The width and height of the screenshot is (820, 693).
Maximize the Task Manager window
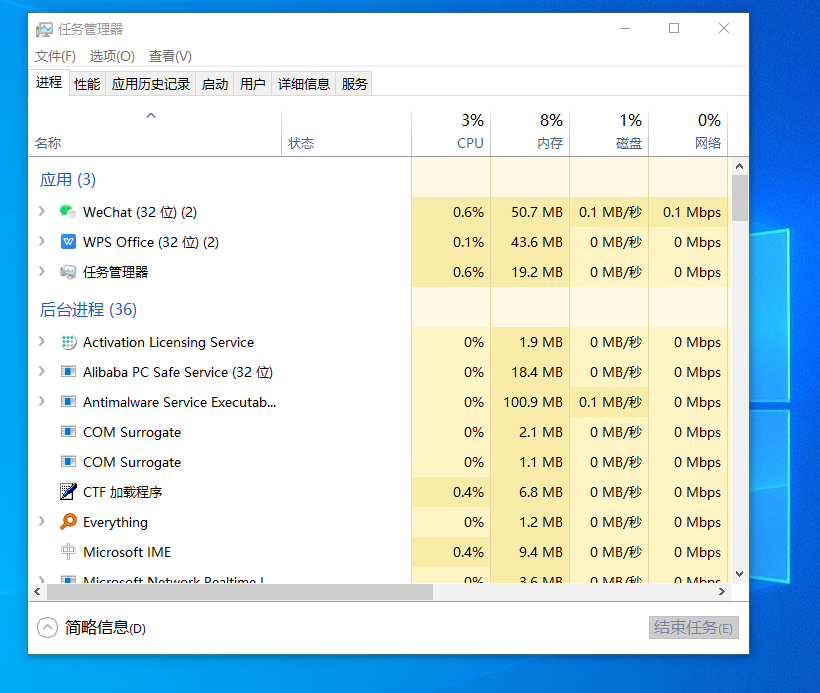coord(674,28)
